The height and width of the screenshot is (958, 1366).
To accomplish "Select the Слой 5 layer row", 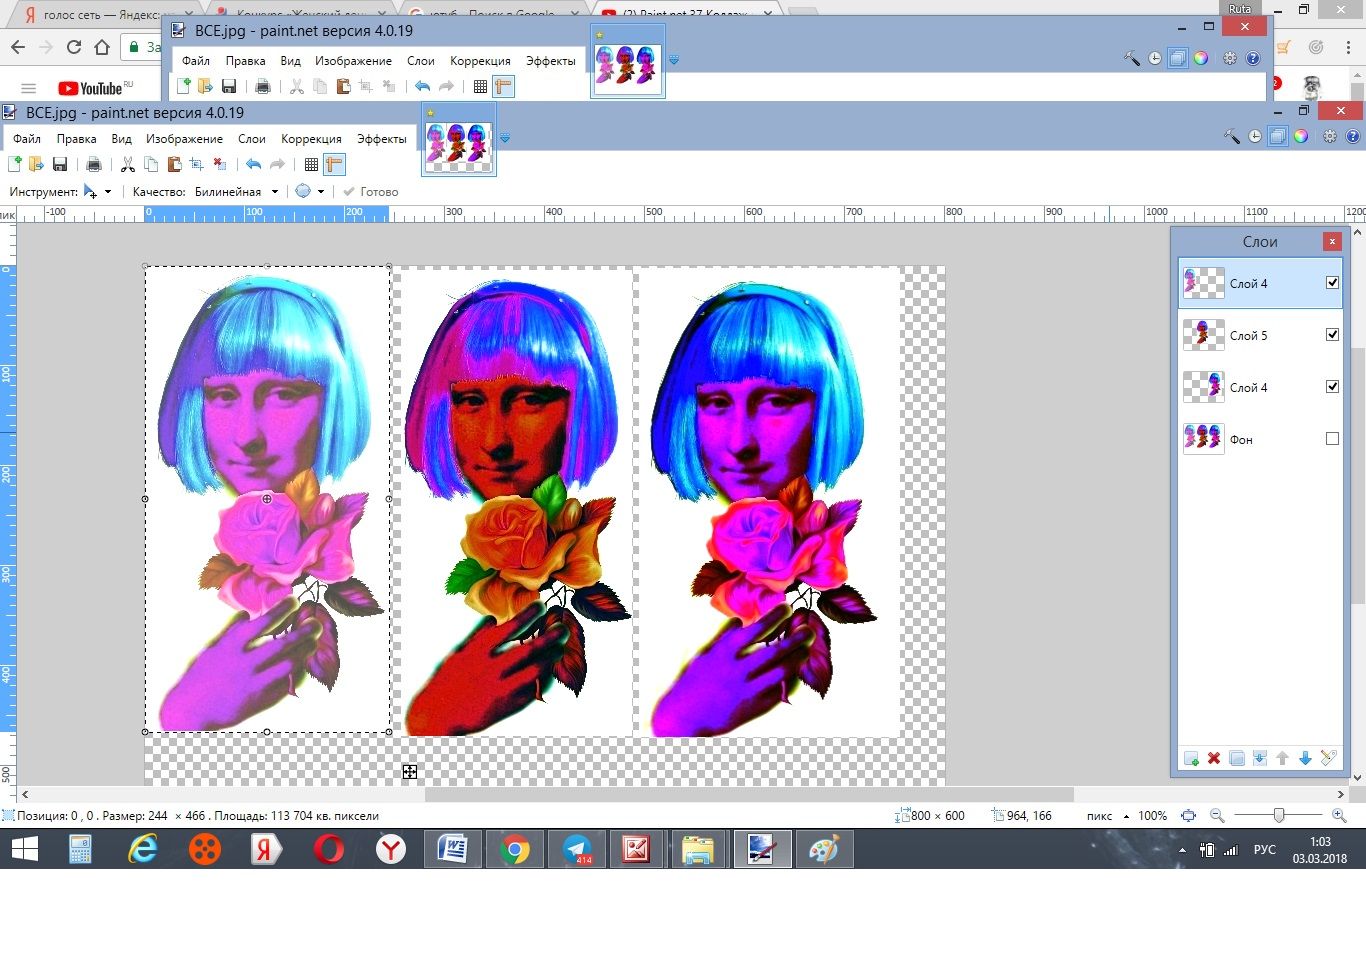I will [1260, 335].
